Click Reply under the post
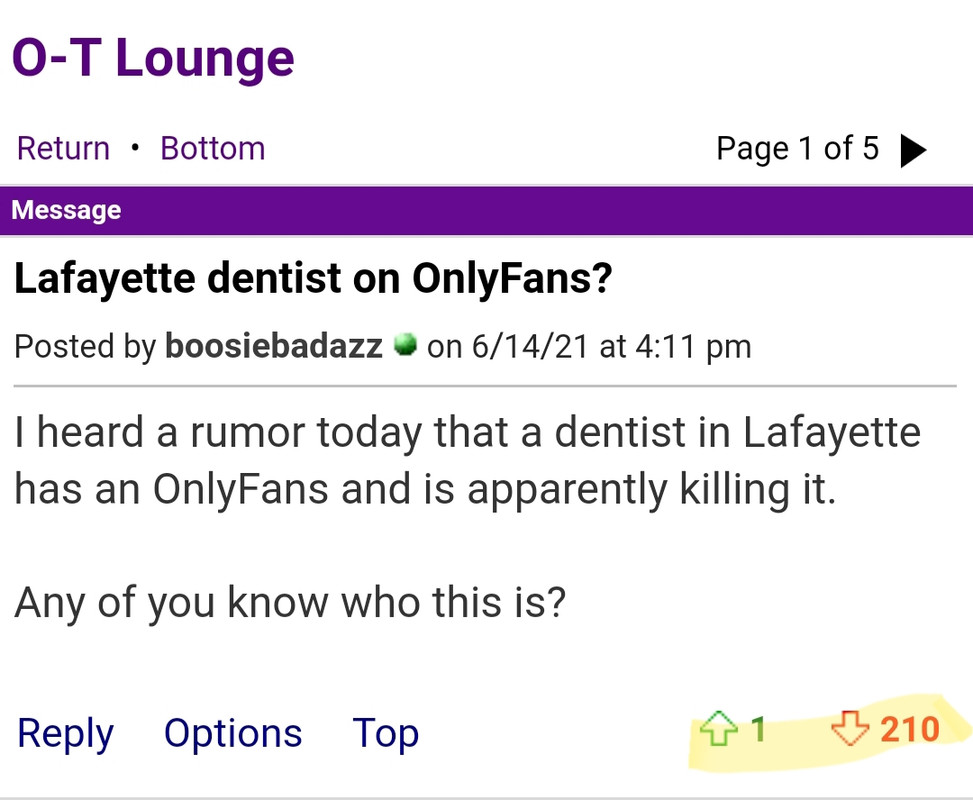 pyautogui.click(x=65, y=733)
